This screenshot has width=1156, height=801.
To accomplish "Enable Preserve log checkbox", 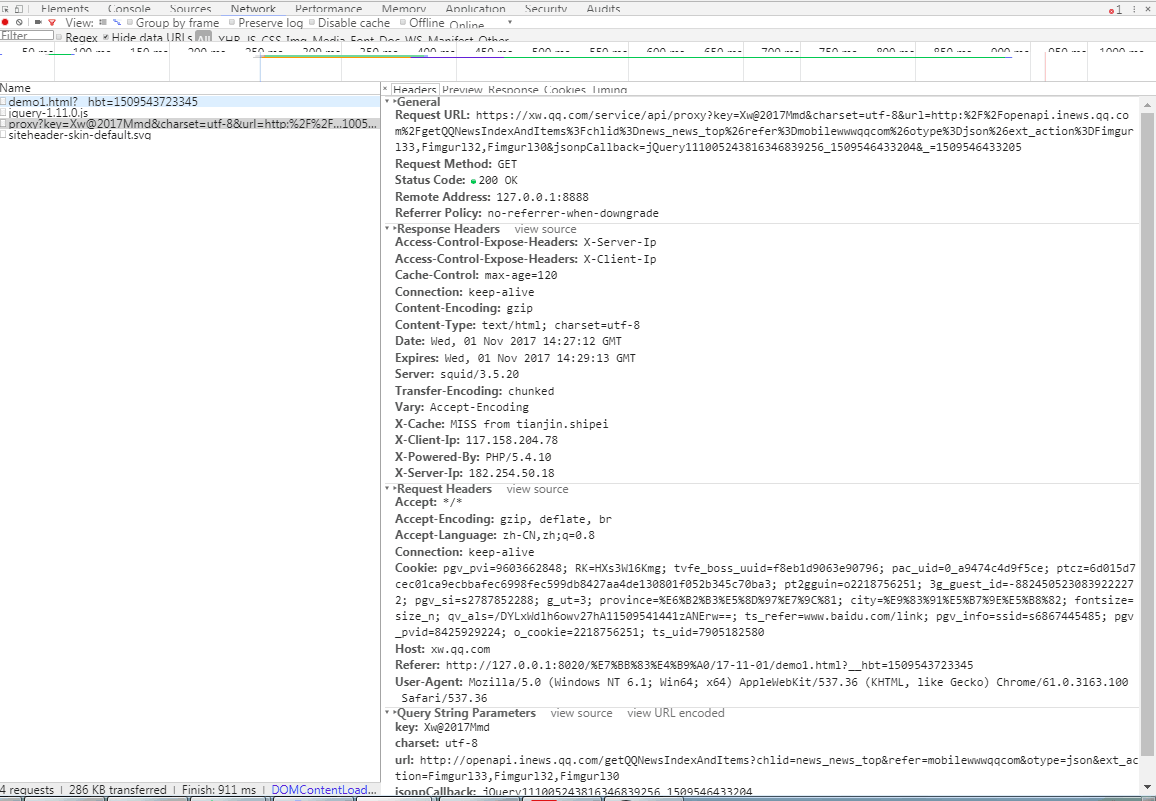I will tap(231, 22).
